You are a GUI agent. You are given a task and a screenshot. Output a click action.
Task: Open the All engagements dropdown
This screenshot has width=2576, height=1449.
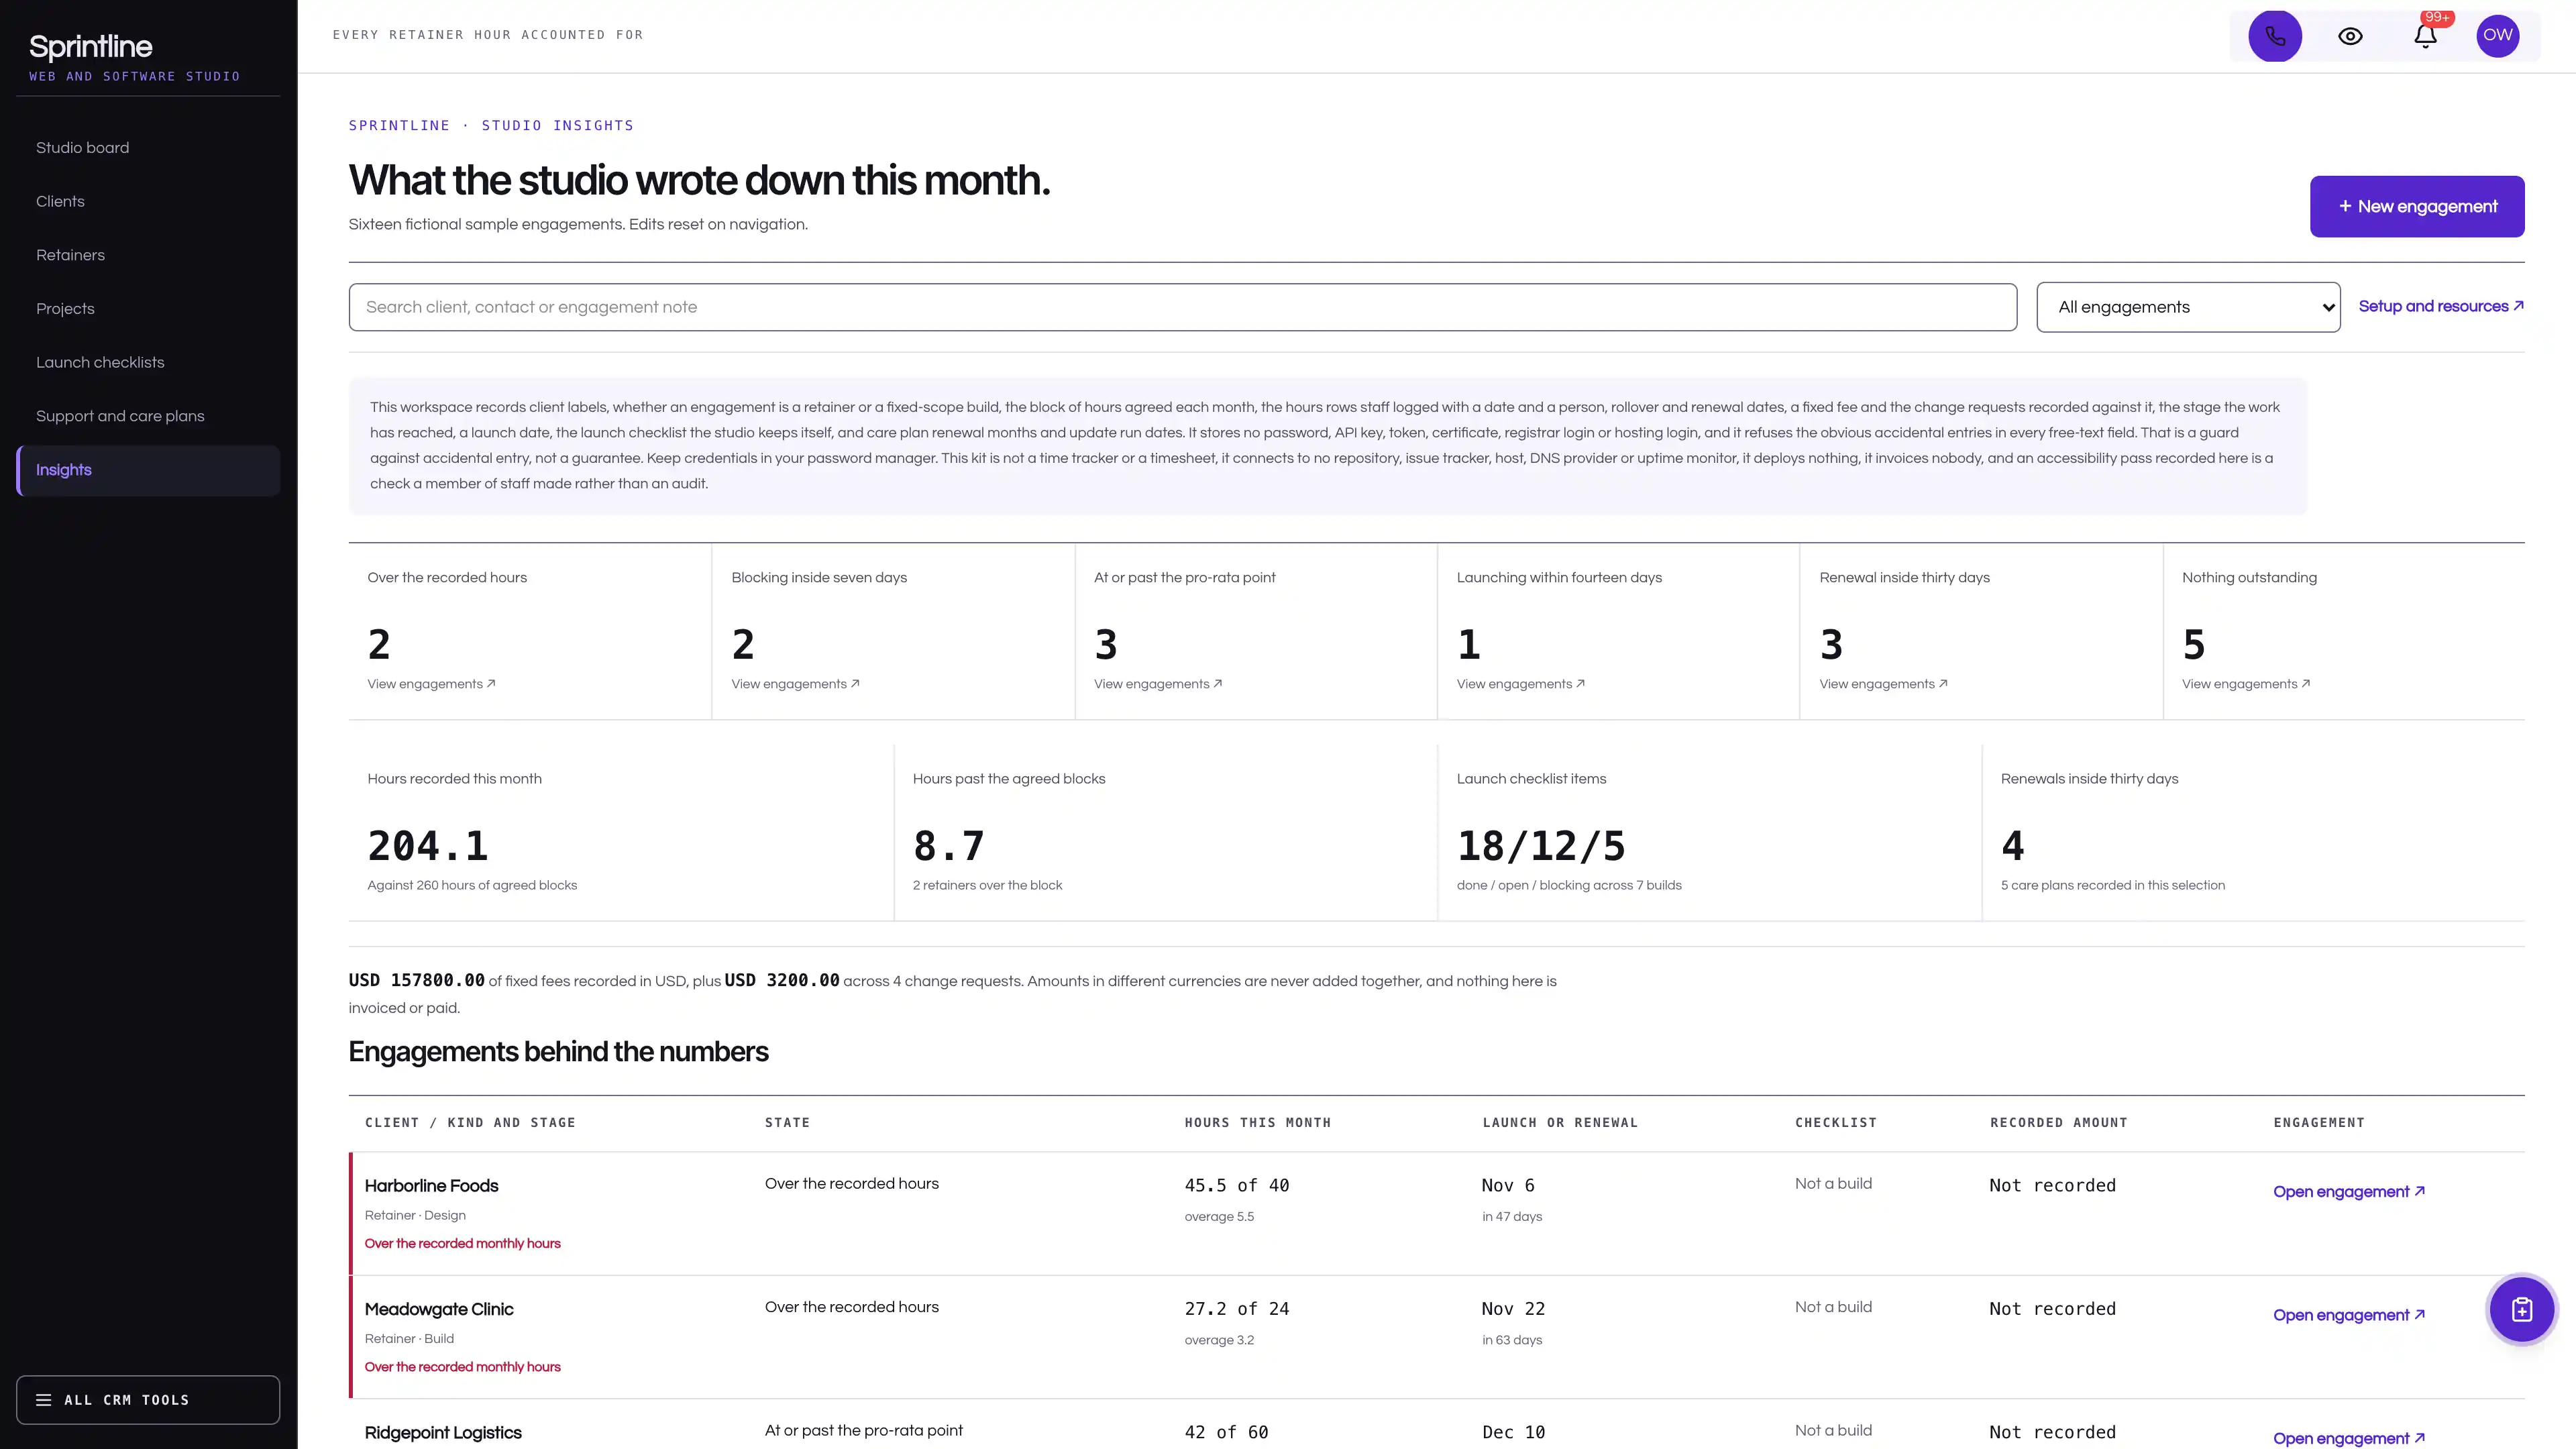2188,307
